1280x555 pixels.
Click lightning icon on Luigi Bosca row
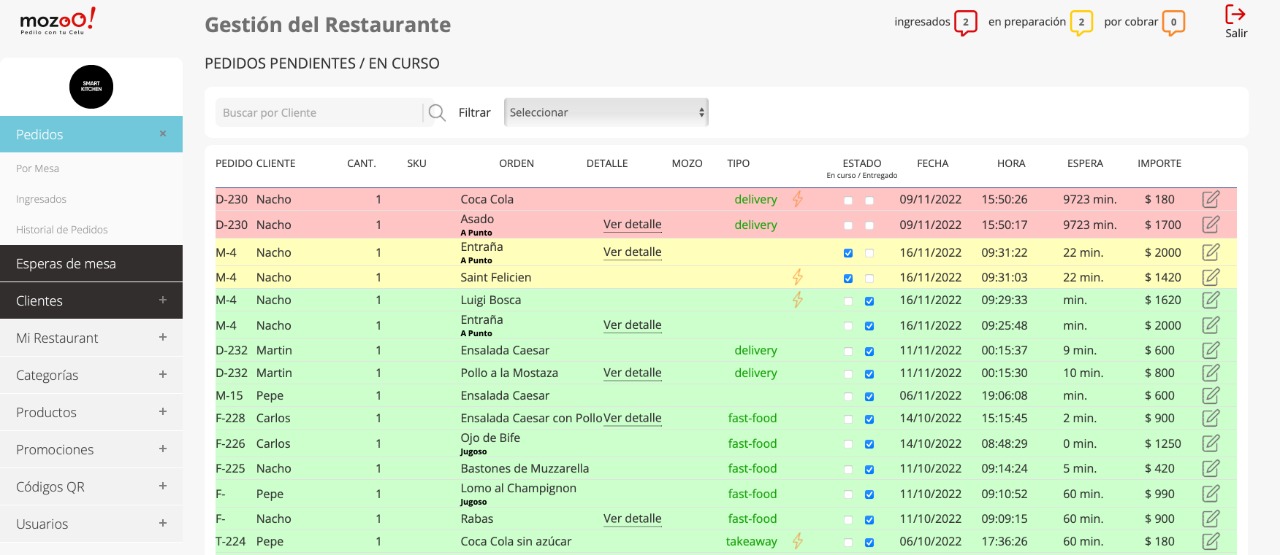(798, 300)
